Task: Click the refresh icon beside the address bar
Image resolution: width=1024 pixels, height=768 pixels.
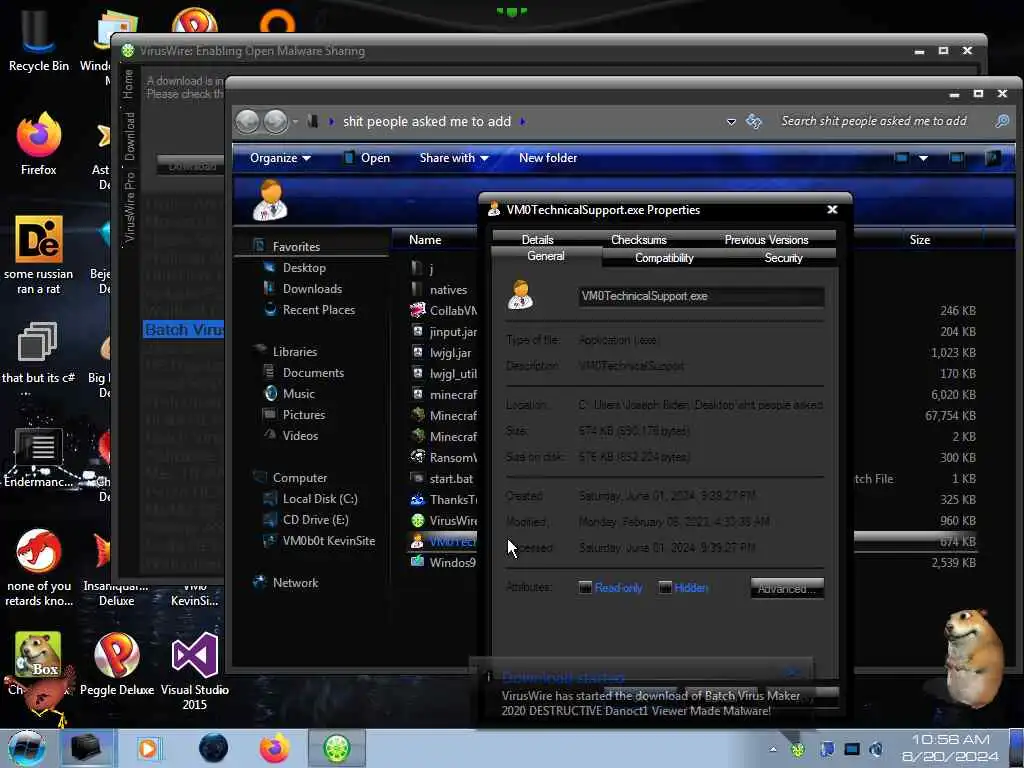Action: pyautogui.click(x=754, y=121)
